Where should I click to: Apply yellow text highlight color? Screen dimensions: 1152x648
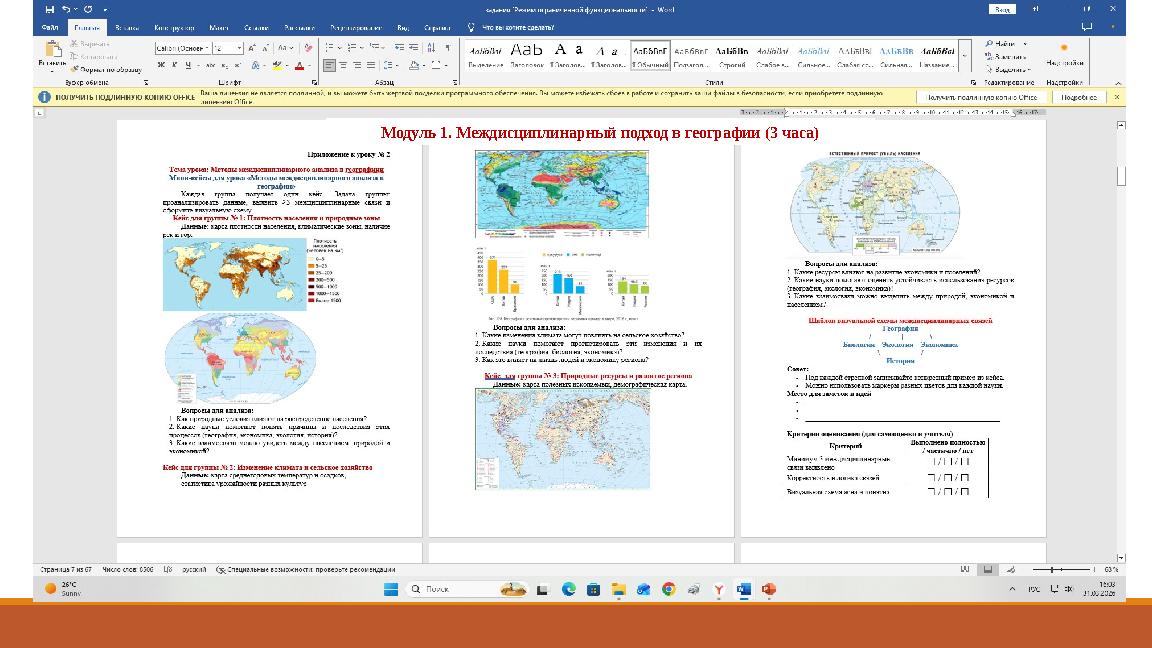(277, 65)
